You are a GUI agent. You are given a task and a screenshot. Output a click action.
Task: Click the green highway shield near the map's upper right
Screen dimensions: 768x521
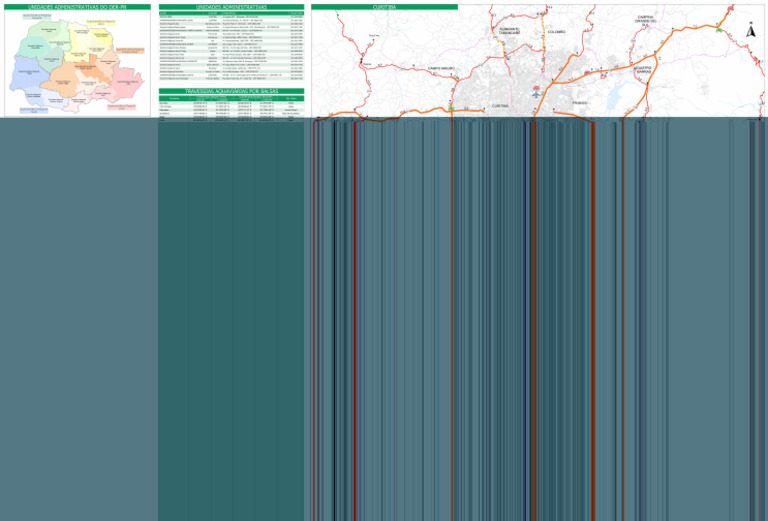click(719, 30)
